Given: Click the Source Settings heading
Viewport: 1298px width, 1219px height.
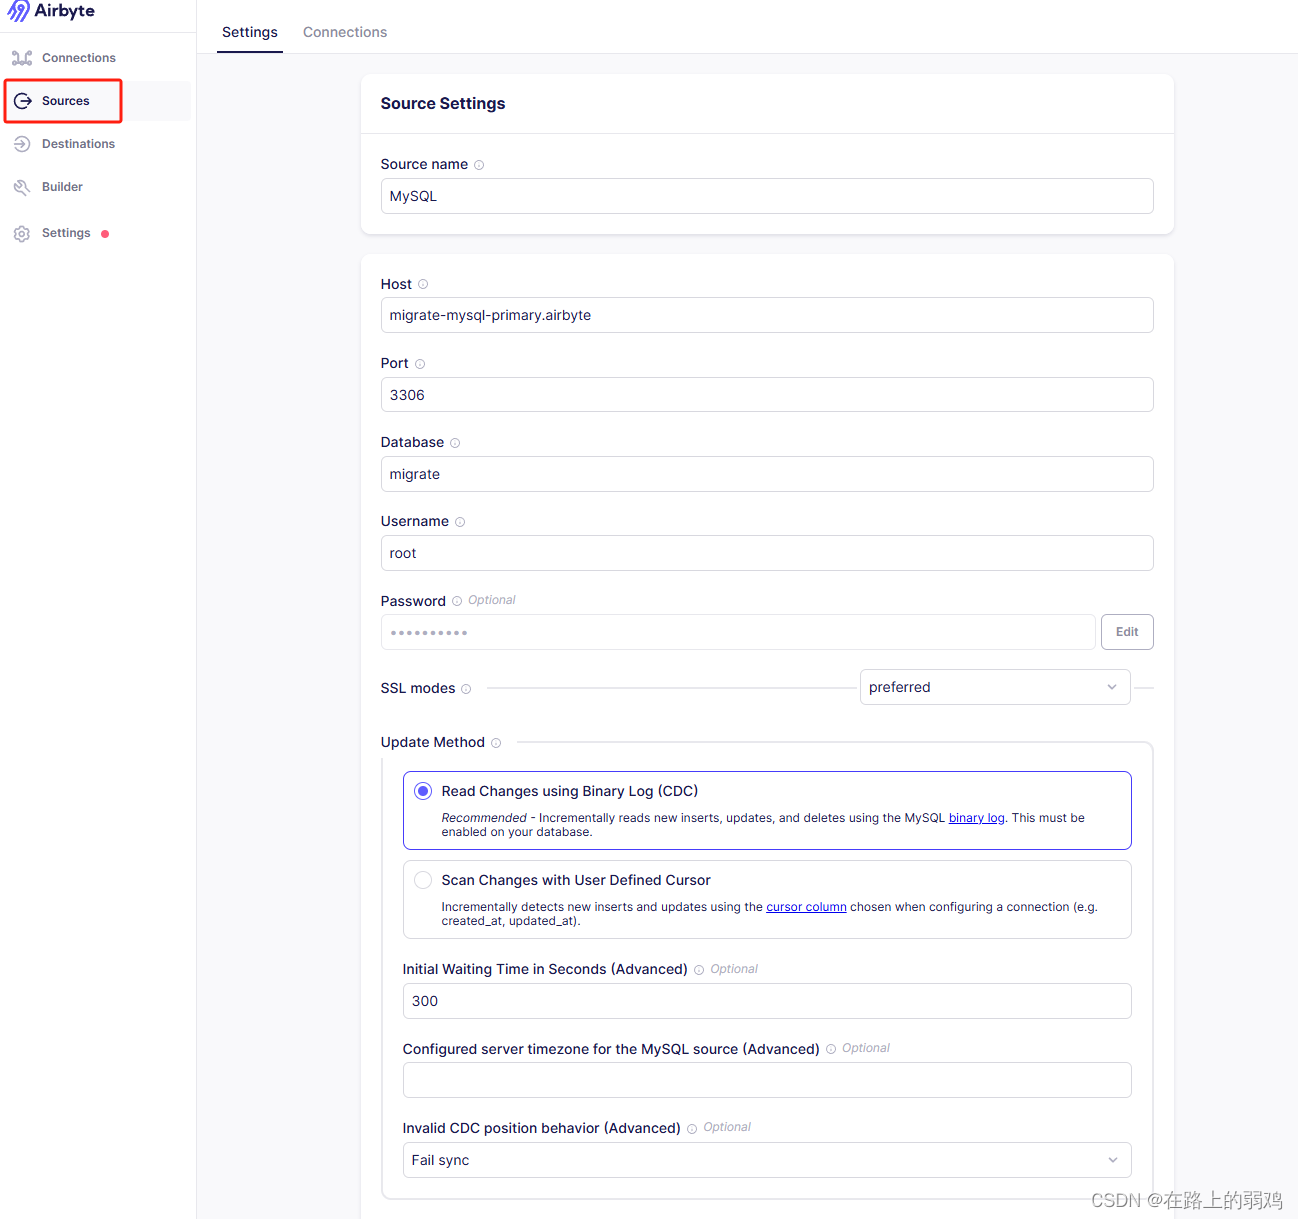Looking at the screenshot, I should click(443, 103).
